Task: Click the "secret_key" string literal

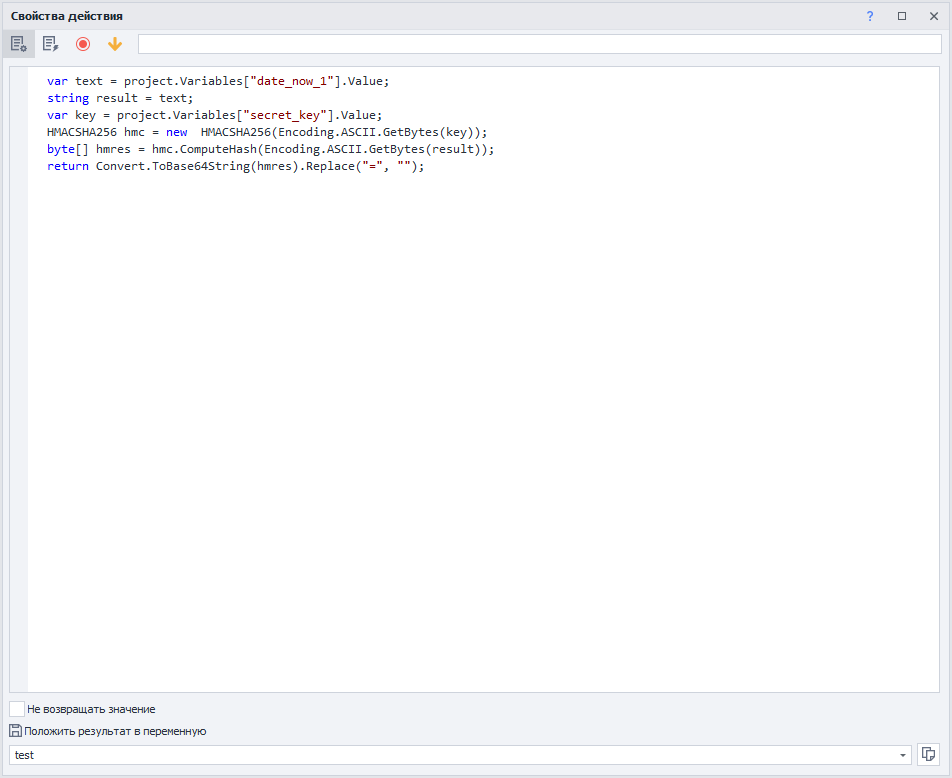Action: click(285, 115)
